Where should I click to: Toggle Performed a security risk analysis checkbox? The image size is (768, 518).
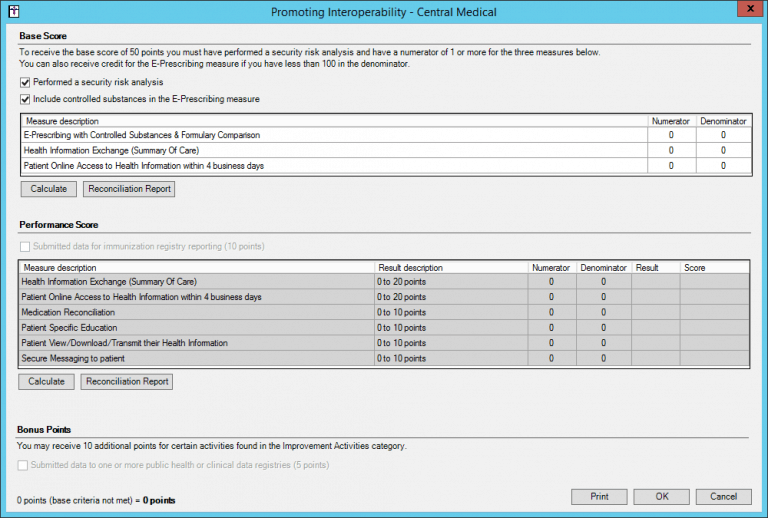[25, 82]
